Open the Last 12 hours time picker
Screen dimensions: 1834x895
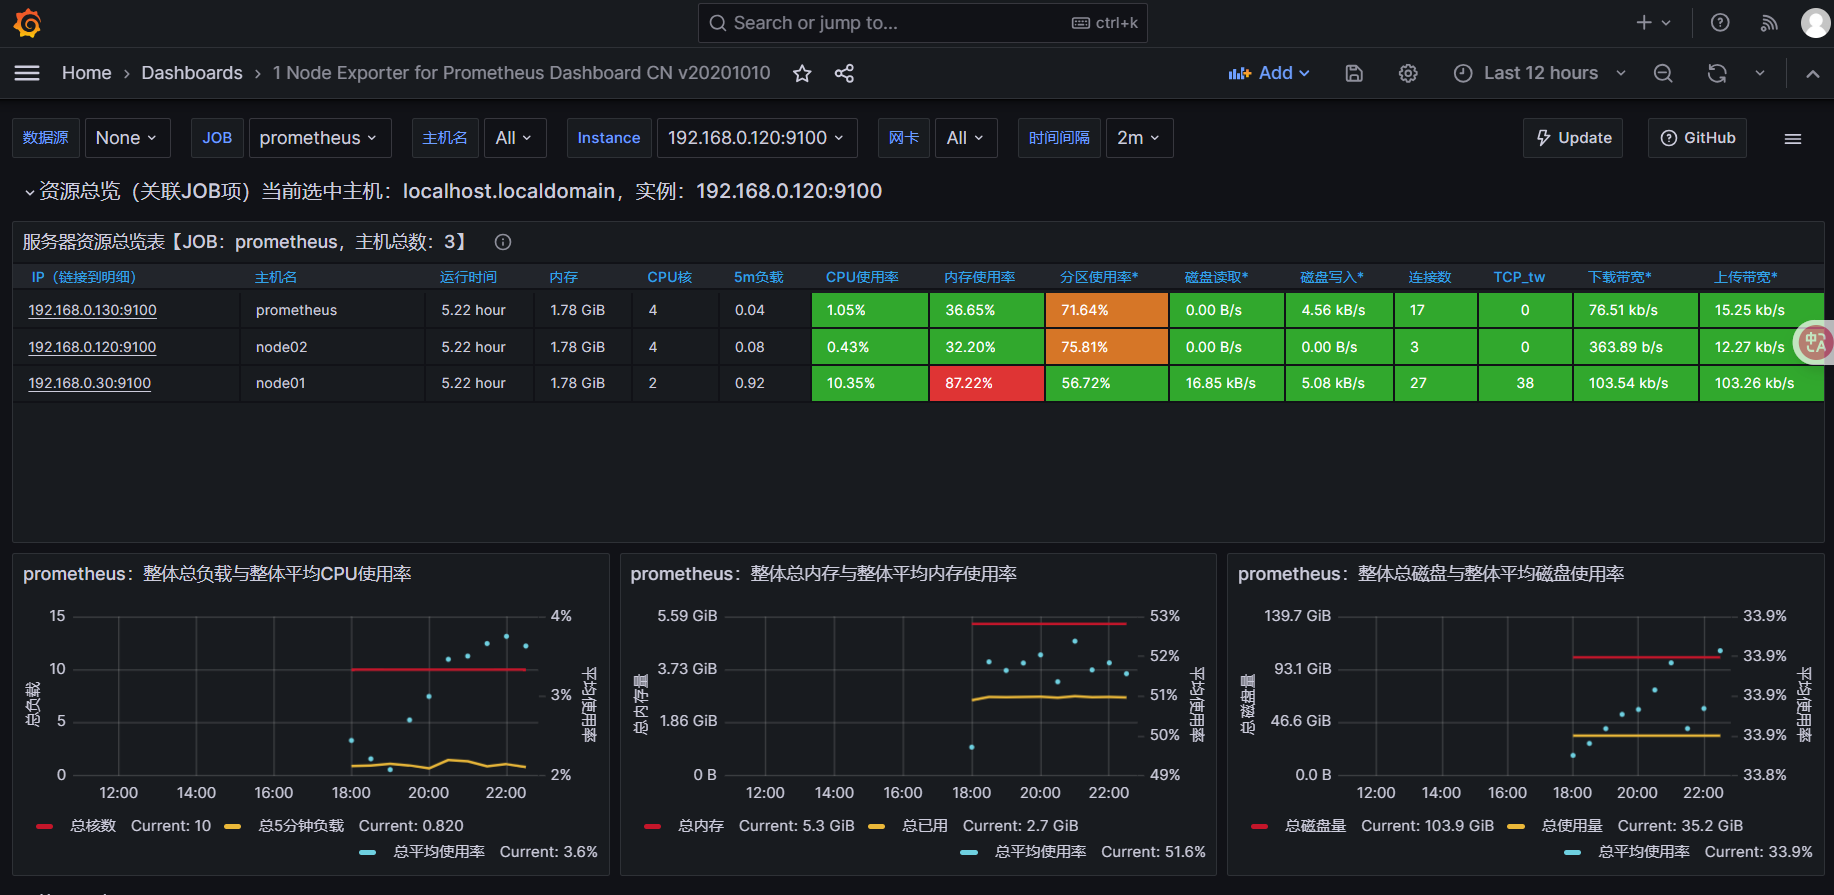click(1540, 73)
